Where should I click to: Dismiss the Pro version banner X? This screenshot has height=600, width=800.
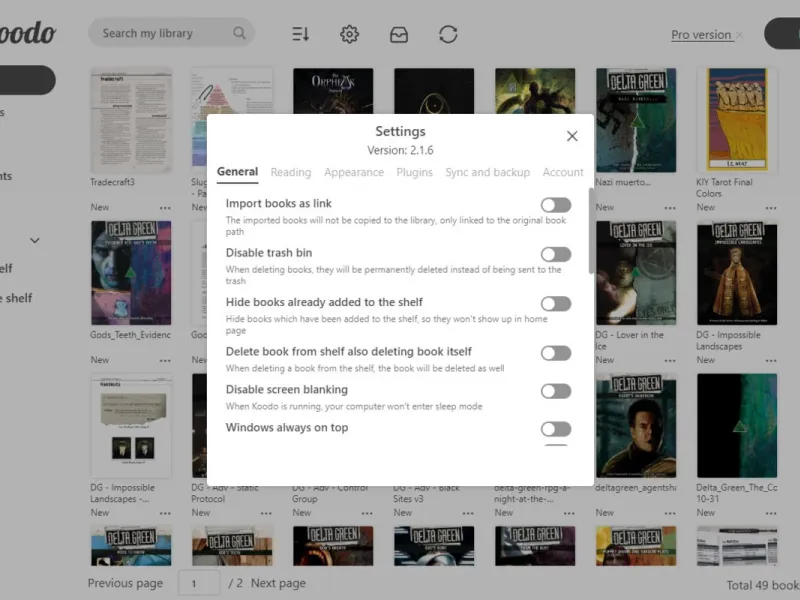coord(739,35)
